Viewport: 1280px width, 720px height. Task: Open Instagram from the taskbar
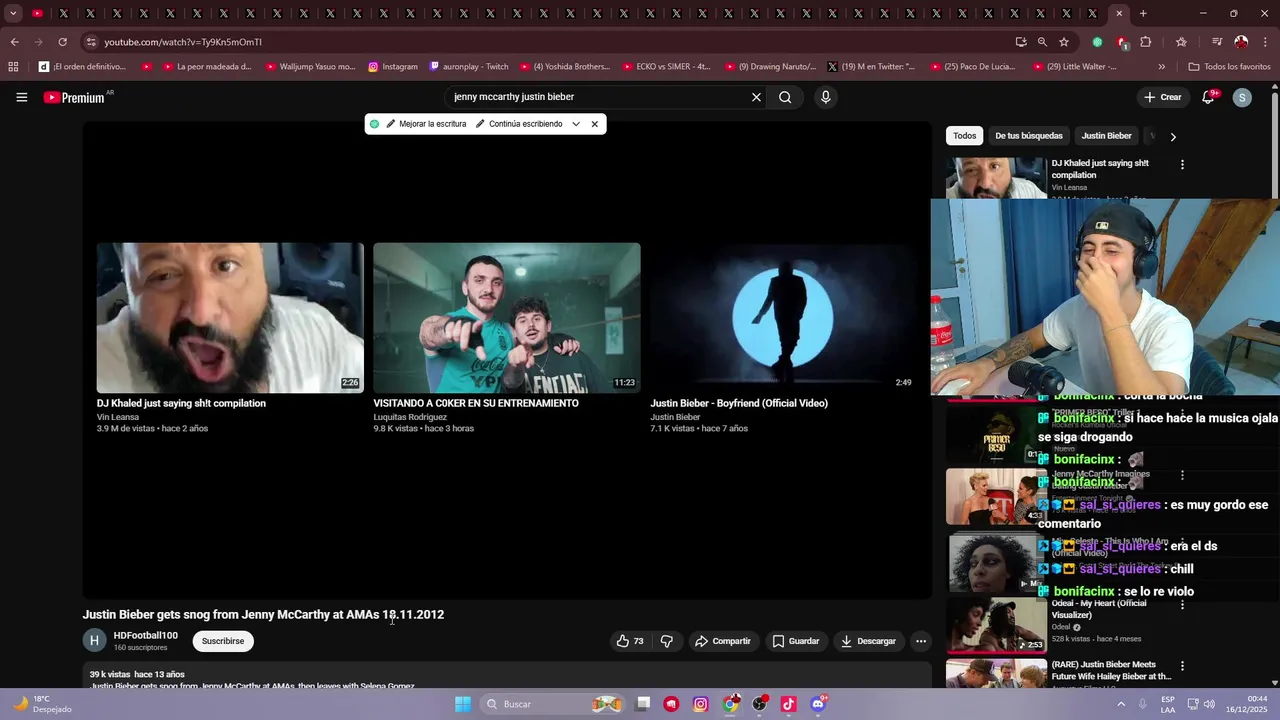(x=701, y=704)
